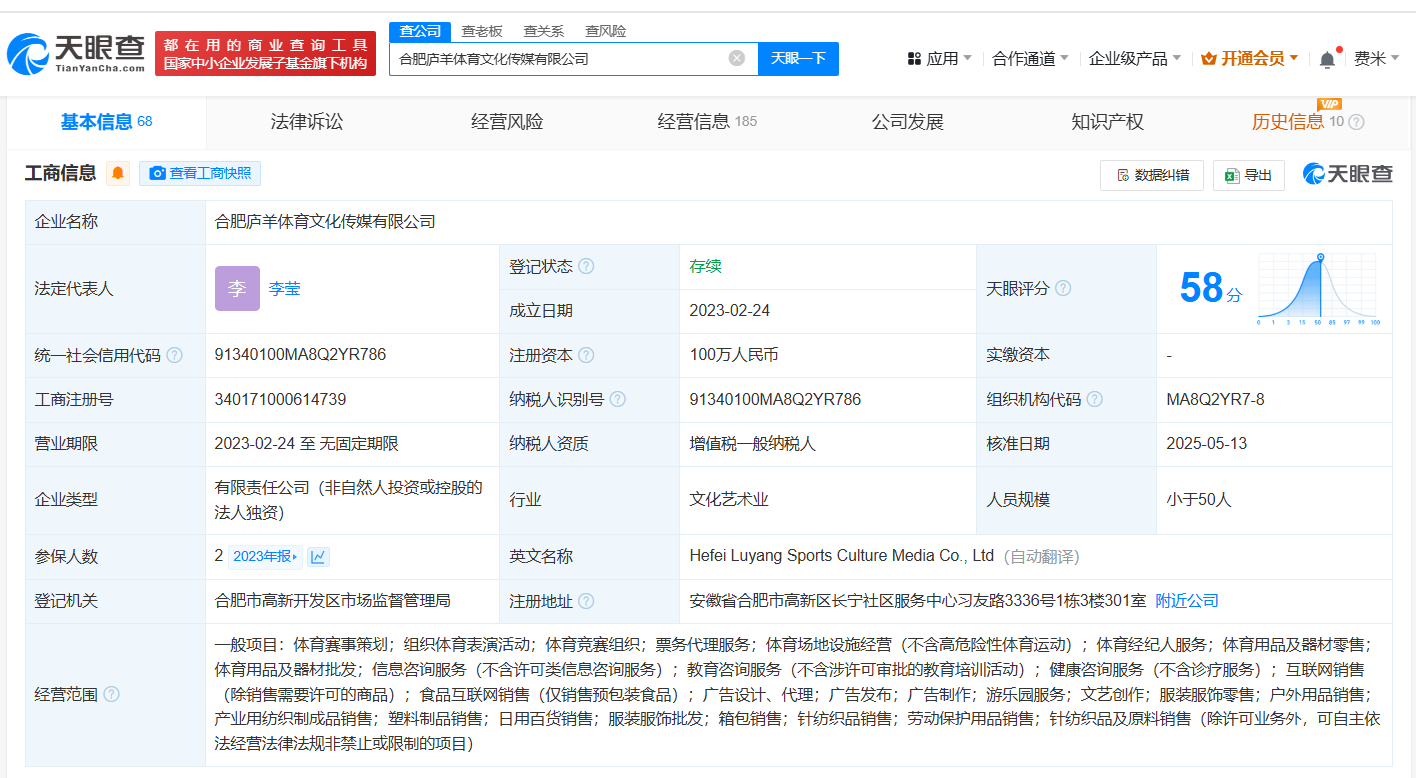Image resolution: width=1416 pixels, height=778 pixels.
Task: Expand the 合作通道 dropdown
Action: [1030, 59]
